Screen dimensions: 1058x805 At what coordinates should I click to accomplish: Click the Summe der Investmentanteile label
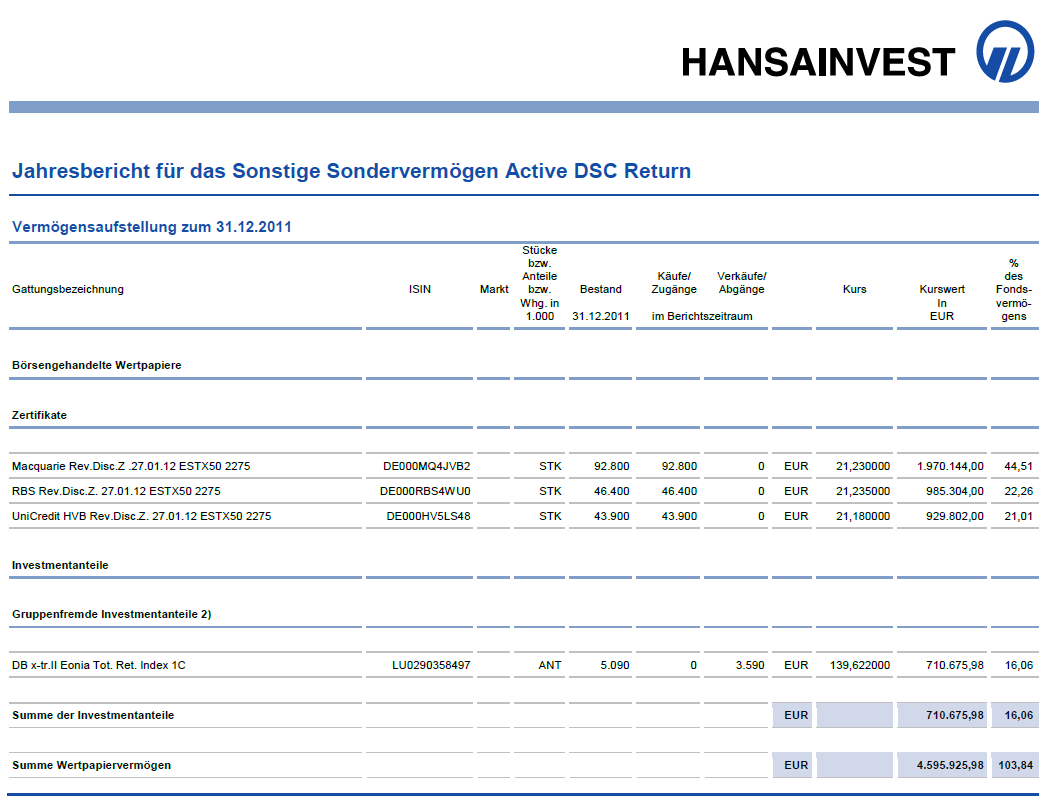(93, 715)
